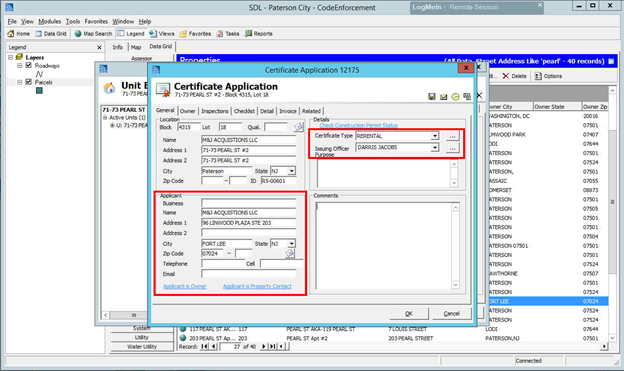
Task: Click the Properties grid vertical scrollbar
Action: point(612,213)
